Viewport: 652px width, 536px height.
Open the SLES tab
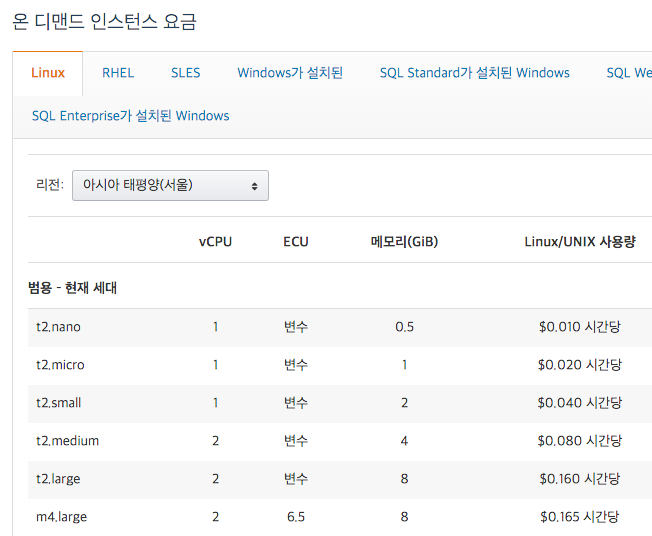(185, 73)
